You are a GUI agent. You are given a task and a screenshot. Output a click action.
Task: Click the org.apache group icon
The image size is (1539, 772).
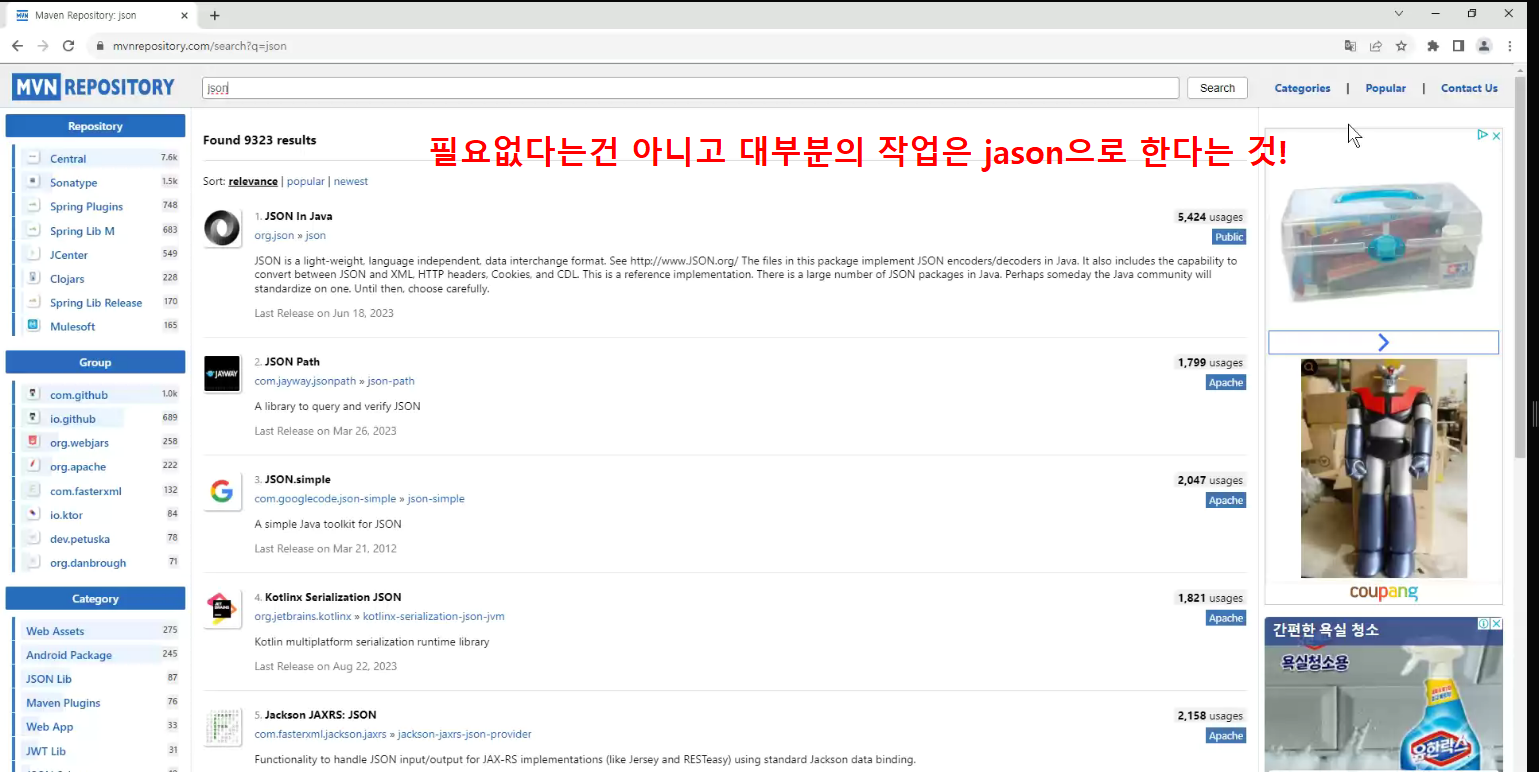tap(33, 466)
